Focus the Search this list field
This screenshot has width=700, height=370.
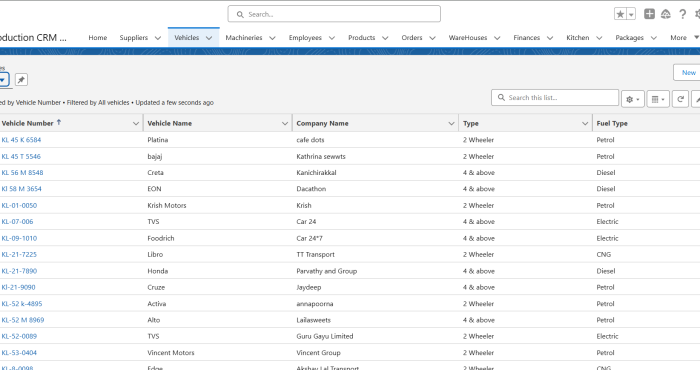click(x=555, y=97)
